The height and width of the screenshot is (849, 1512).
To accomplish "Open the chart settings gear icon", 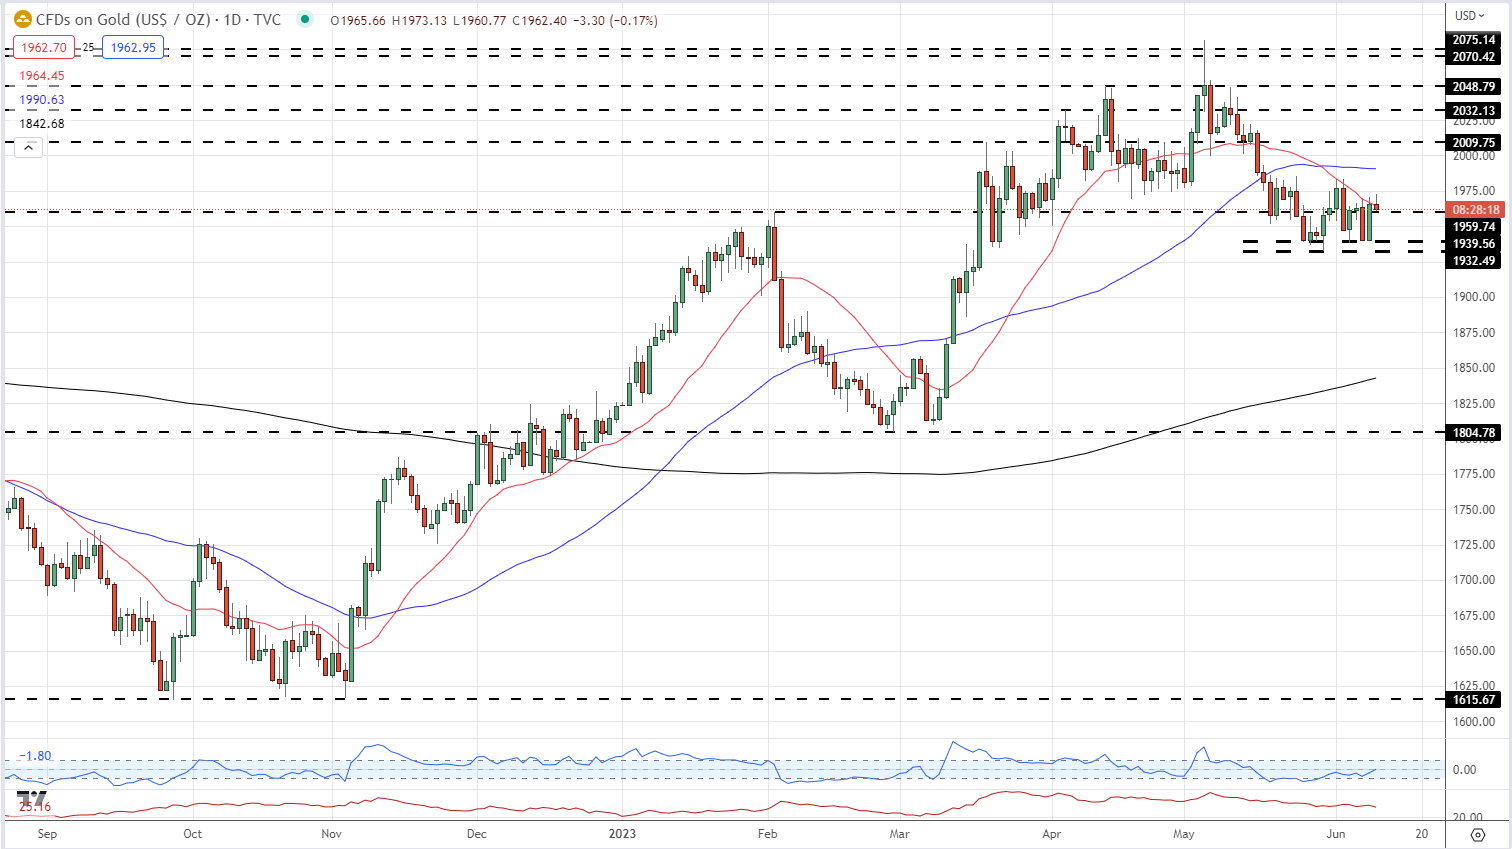I will [1477, 834].
